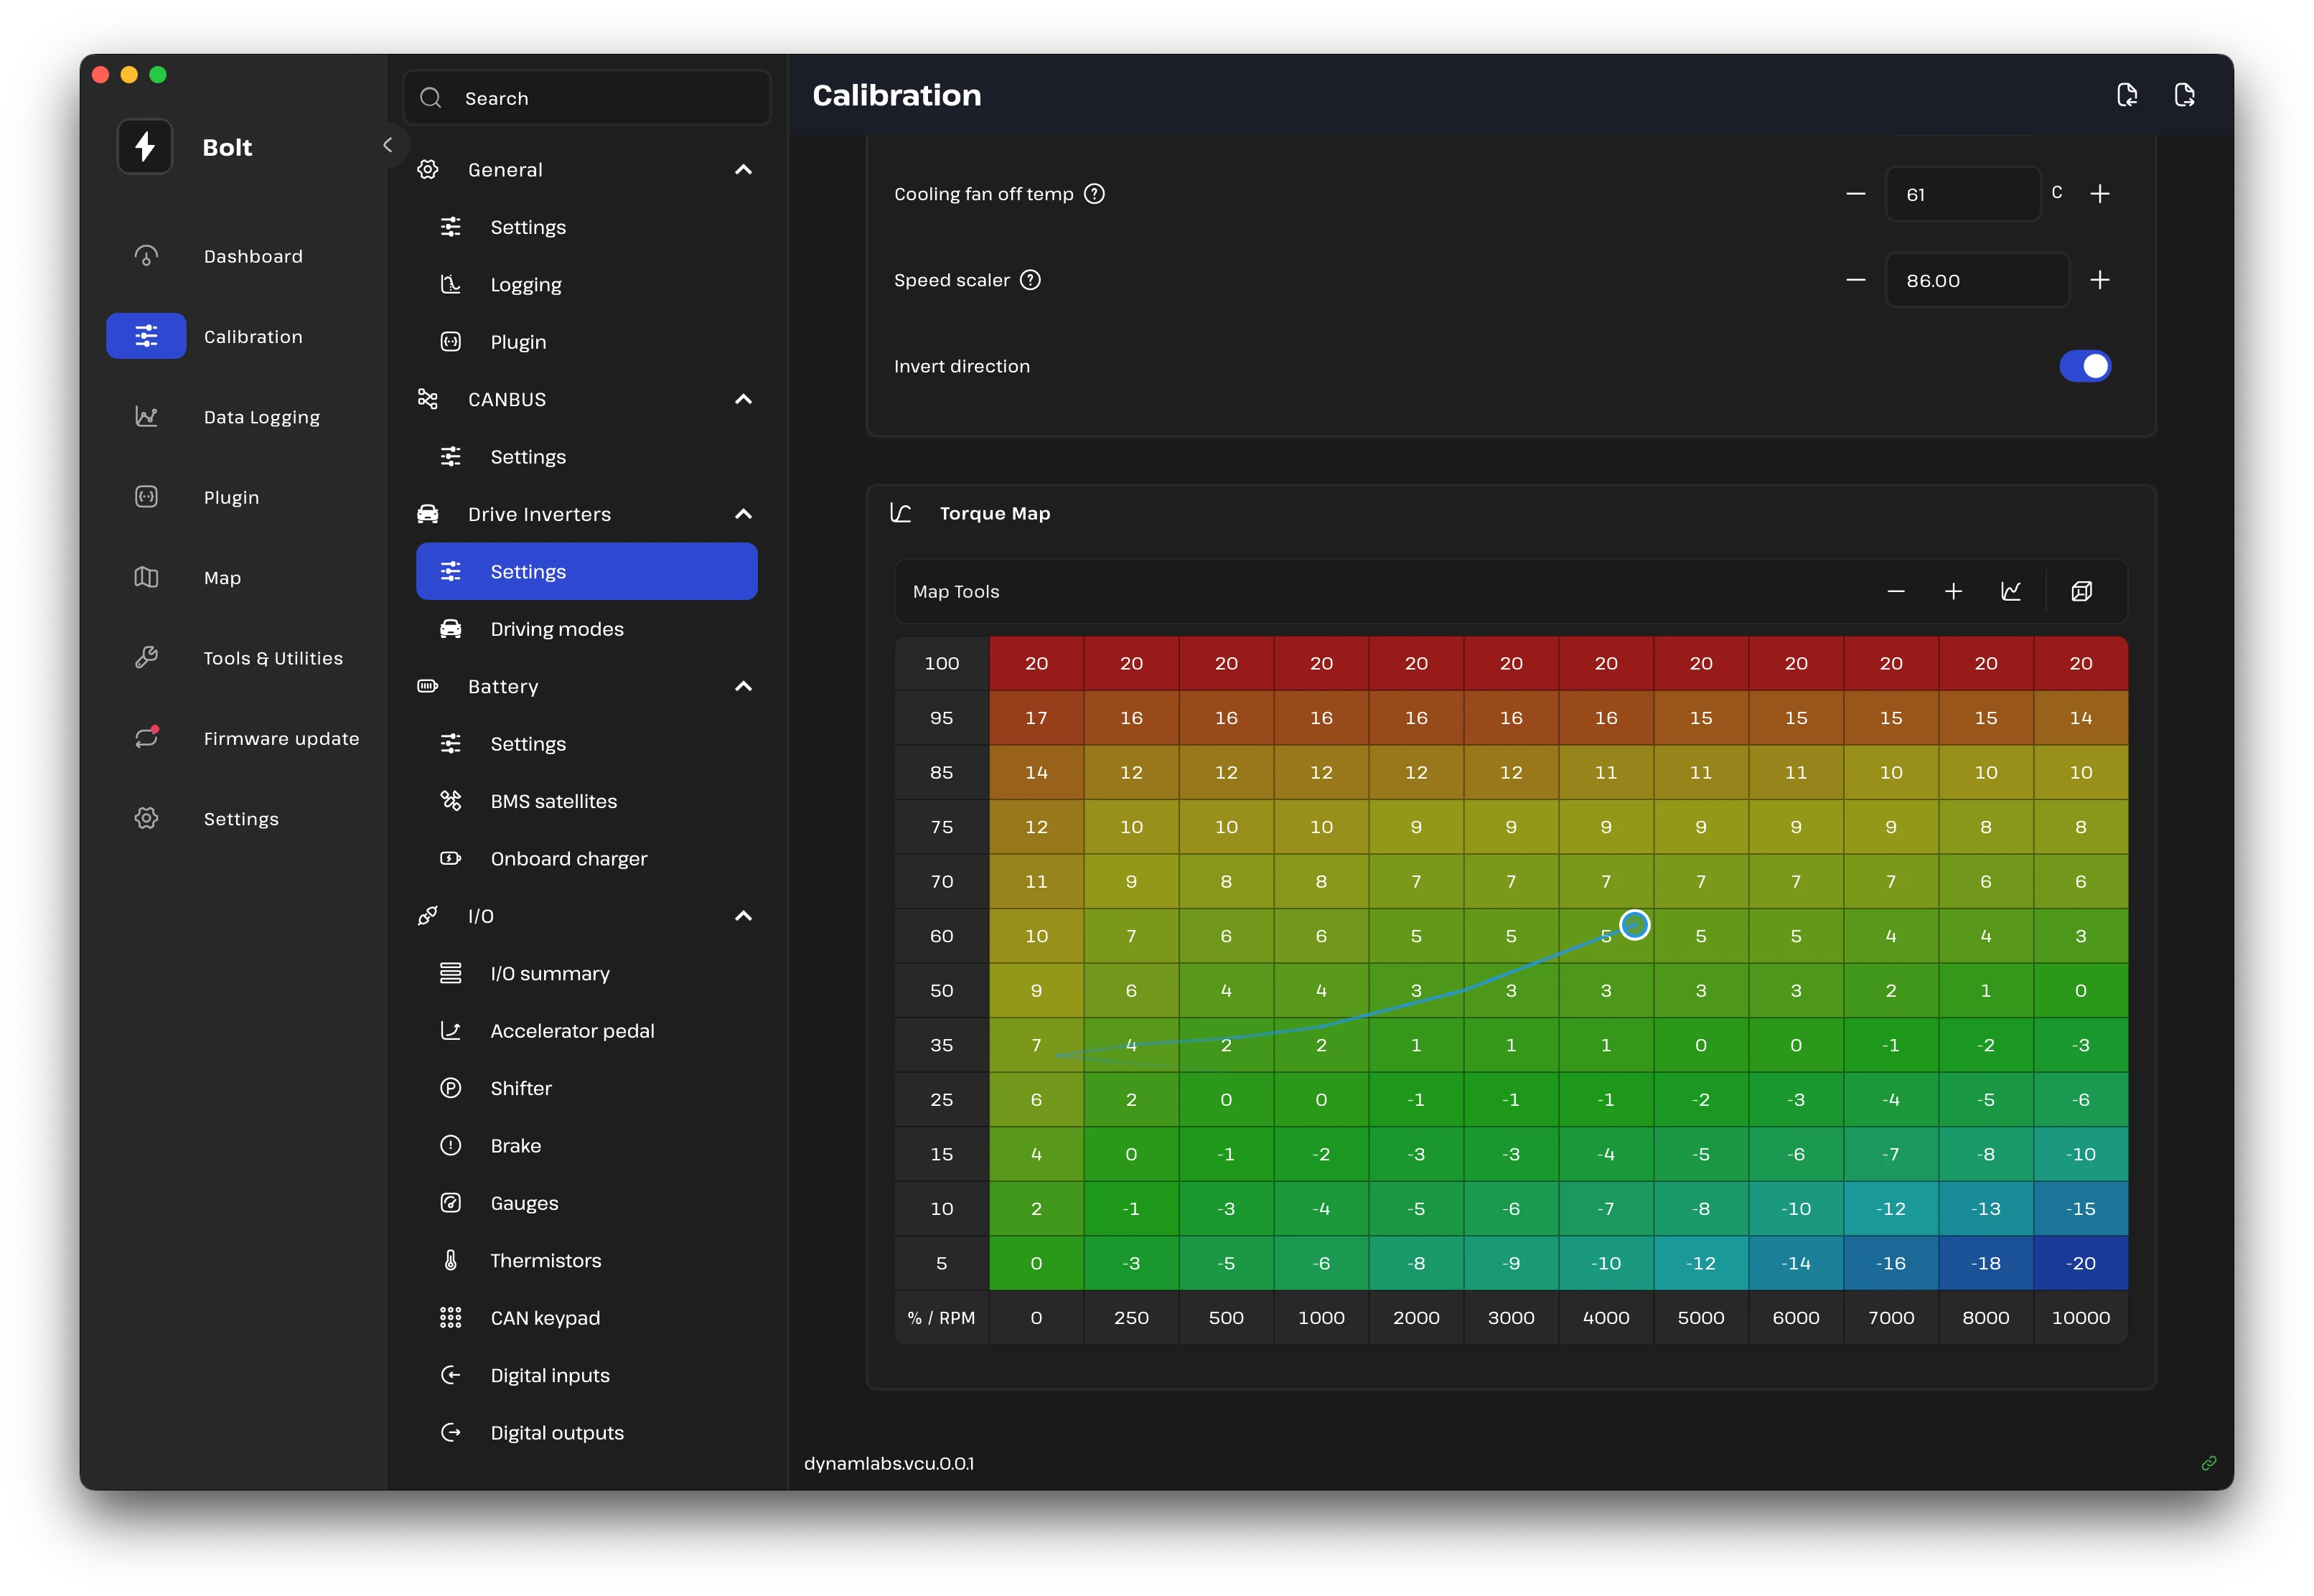Image resolution: width=2314 pixels, height=1596 pixels.
Task: Open Driving modes submenu item
Action: 556,629
